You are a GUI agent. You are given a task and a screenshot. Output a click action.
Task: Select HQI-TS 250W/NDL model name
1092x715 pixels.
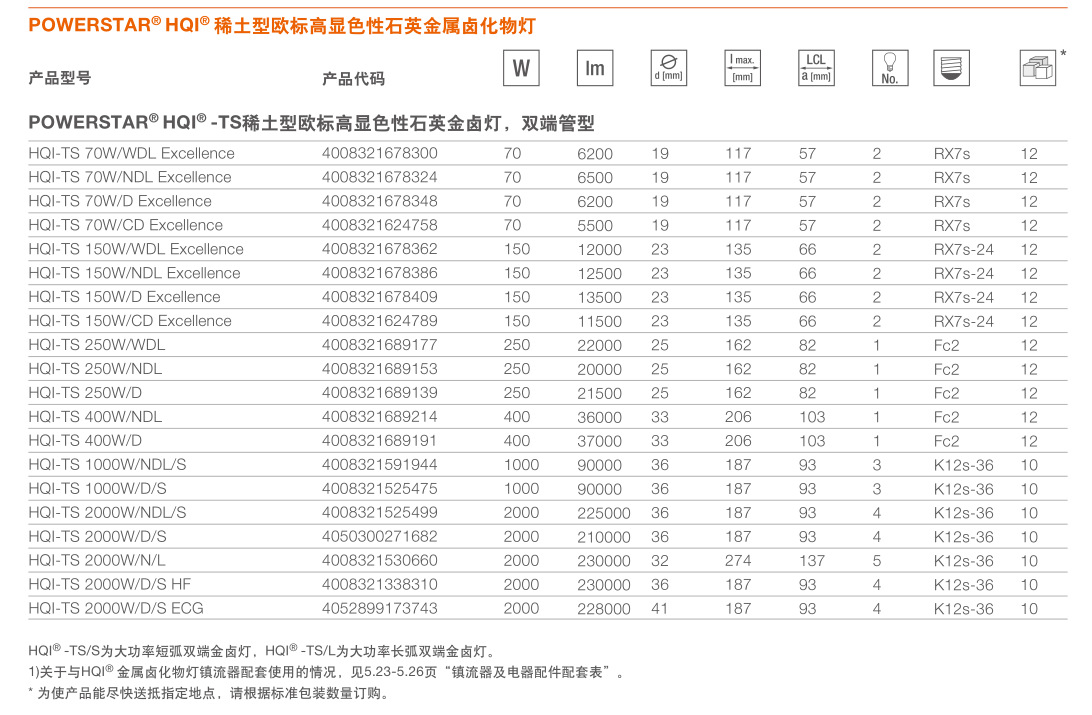pyautogui.click(x=95, y=369)
